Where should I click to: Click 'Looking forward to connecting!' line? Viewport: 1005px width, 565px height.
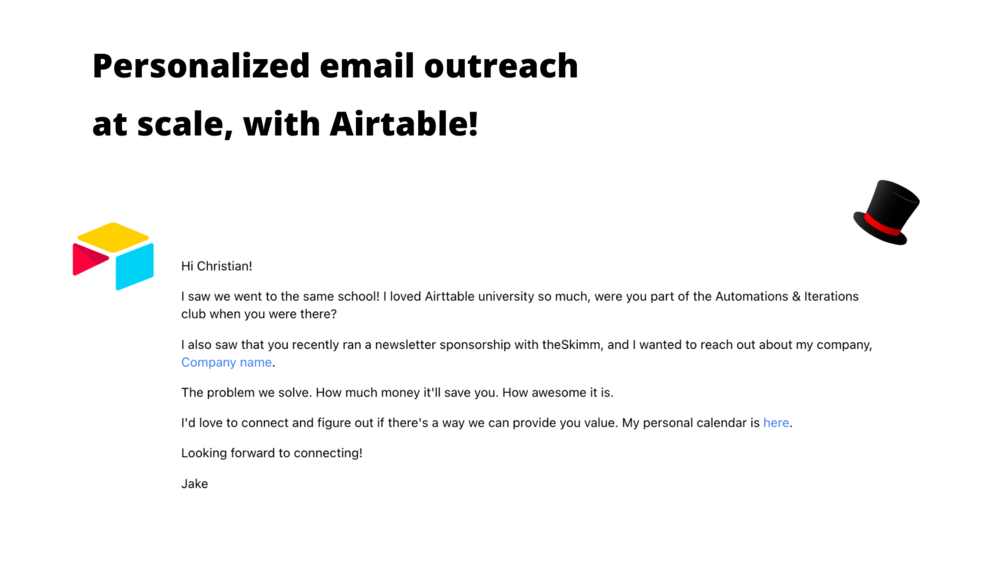(x=272, y=453)
